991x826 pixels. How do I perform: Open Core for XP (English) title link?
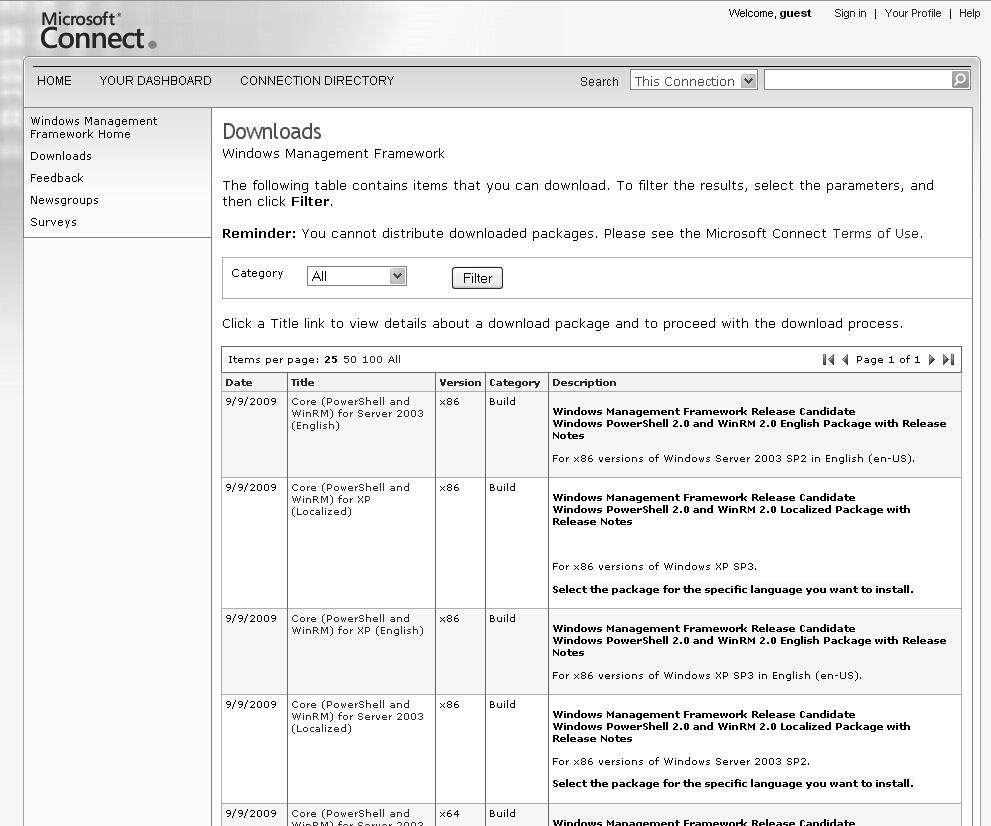[357, 624]
